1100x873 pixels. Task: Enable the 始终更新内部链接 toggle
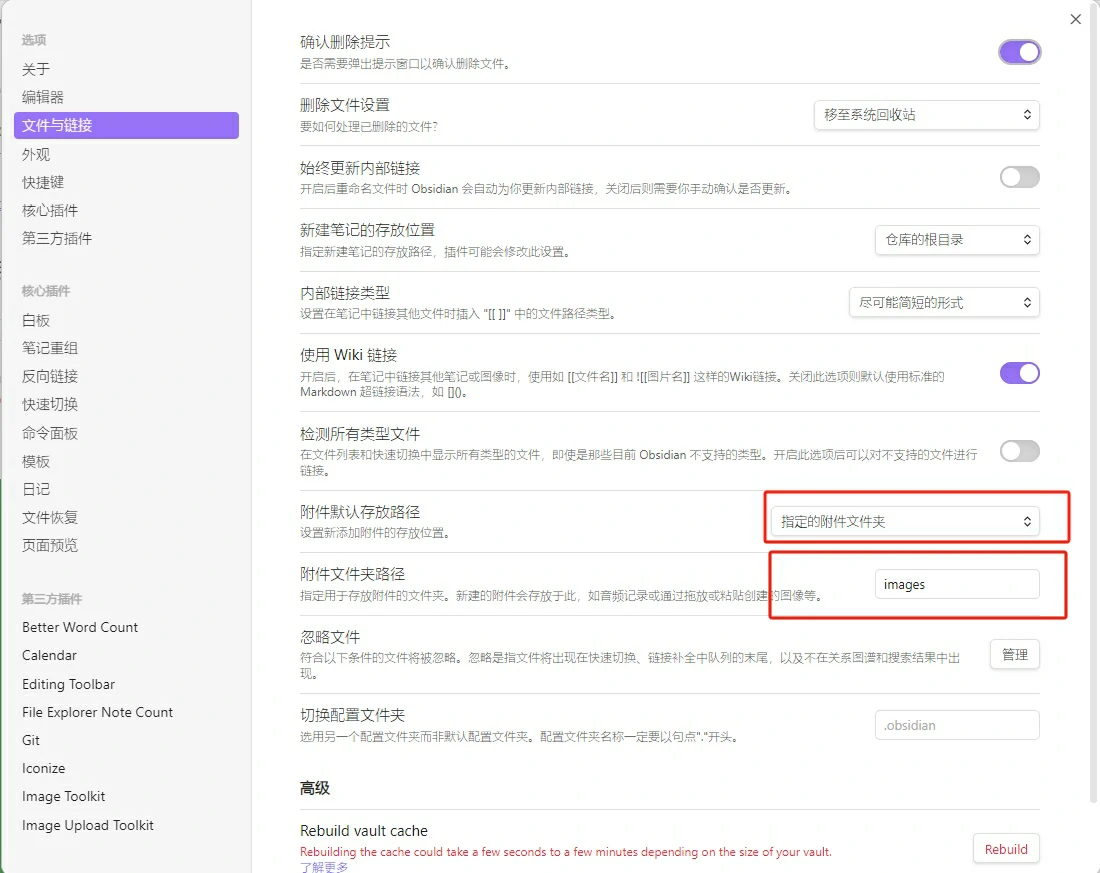(1019, 176)
